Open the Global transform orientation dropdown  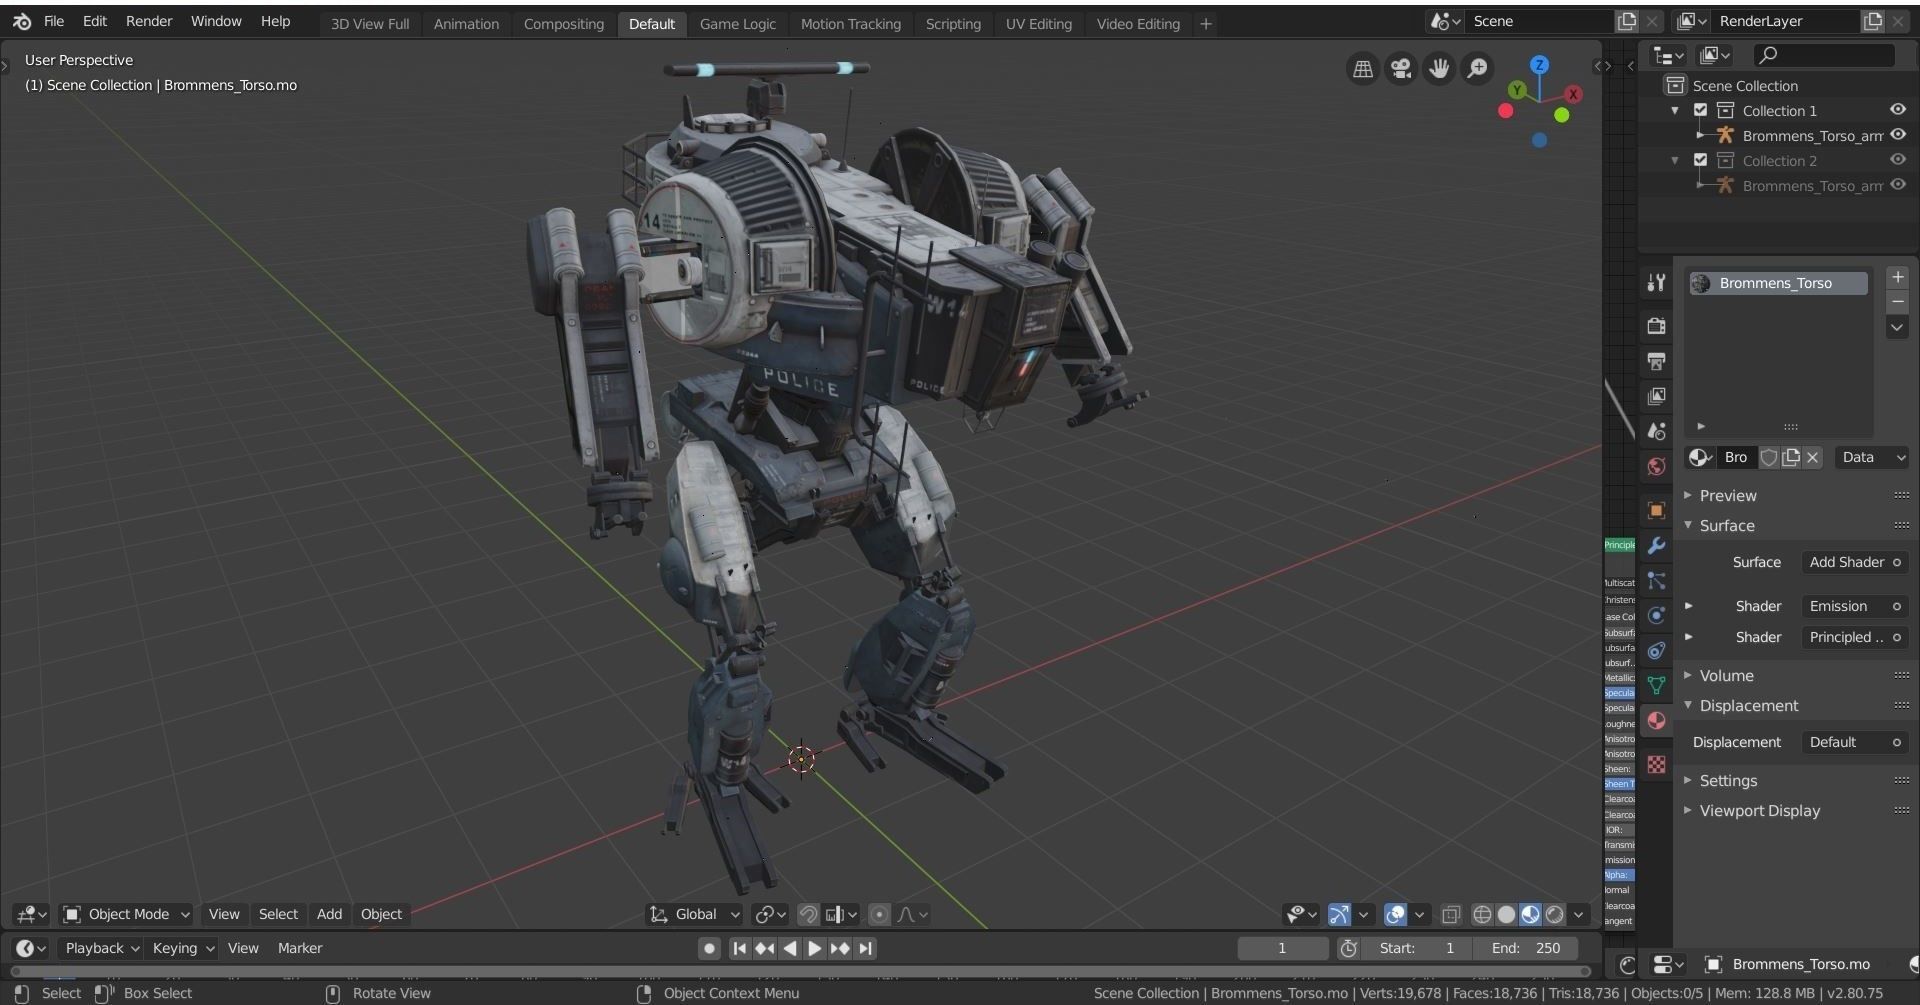point(695,914)
